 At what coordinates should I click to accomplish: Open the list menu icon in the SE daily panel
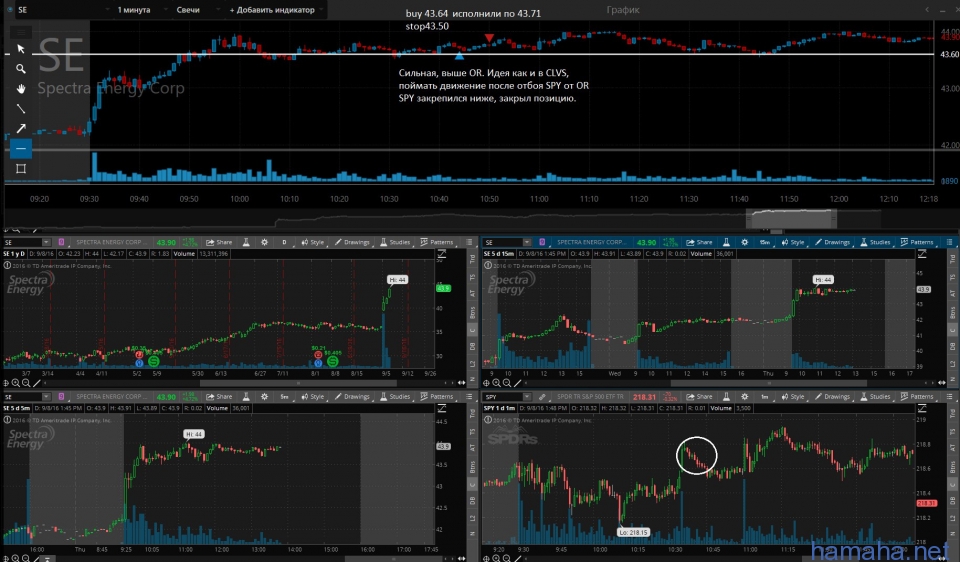[x=470, y=242]
